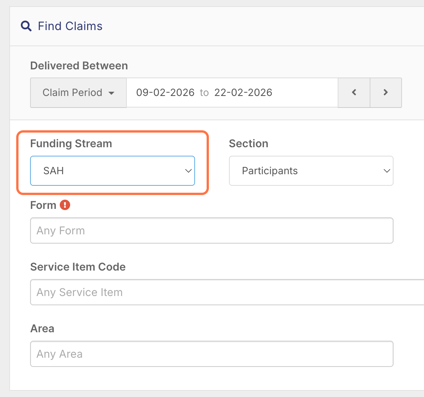Image resolution: width=424 pixels, height=397 pixels.
Task: Click the Any Service Item field
Action: (x=227, y=292)
